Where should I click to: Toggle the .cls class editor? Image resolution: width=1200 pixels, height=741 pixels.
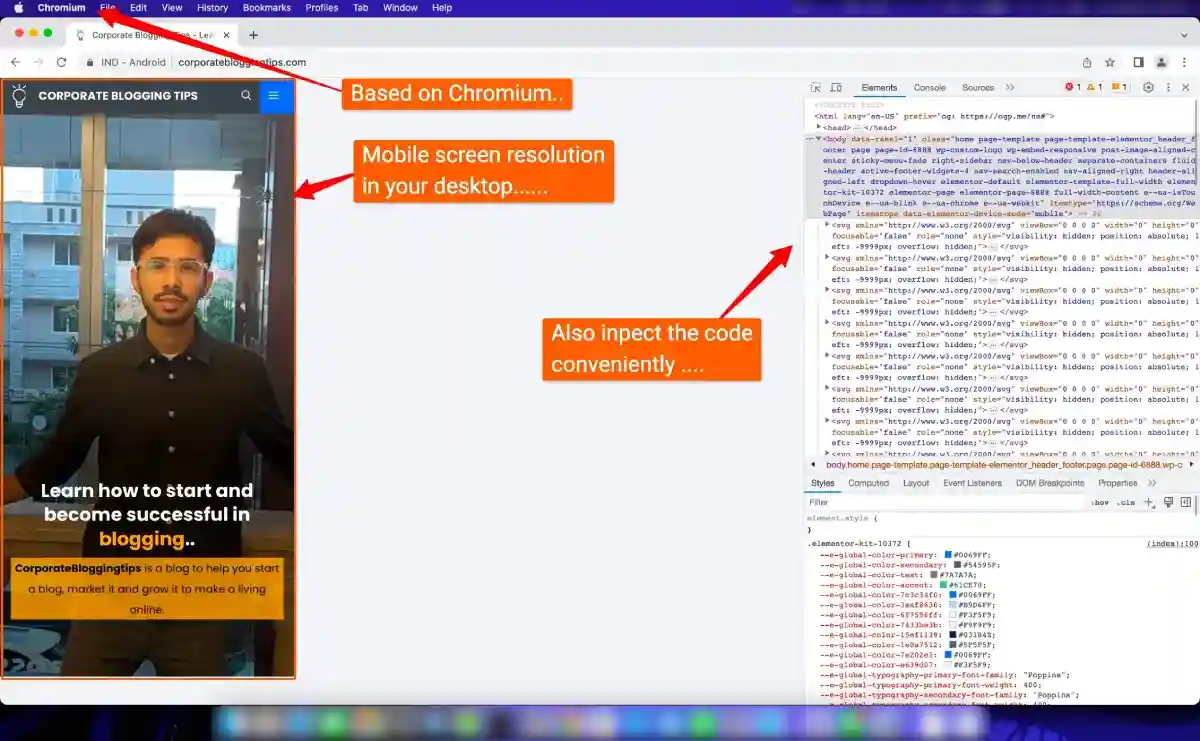tap(1125, 503)
